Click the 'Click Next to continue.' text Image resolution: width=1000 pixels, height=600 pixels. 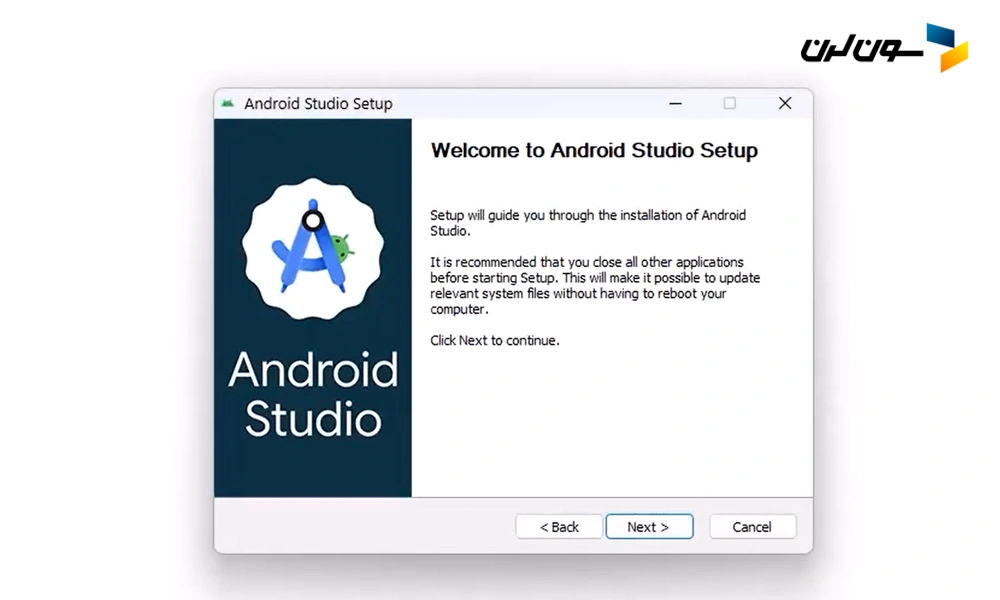click(495, 340)
